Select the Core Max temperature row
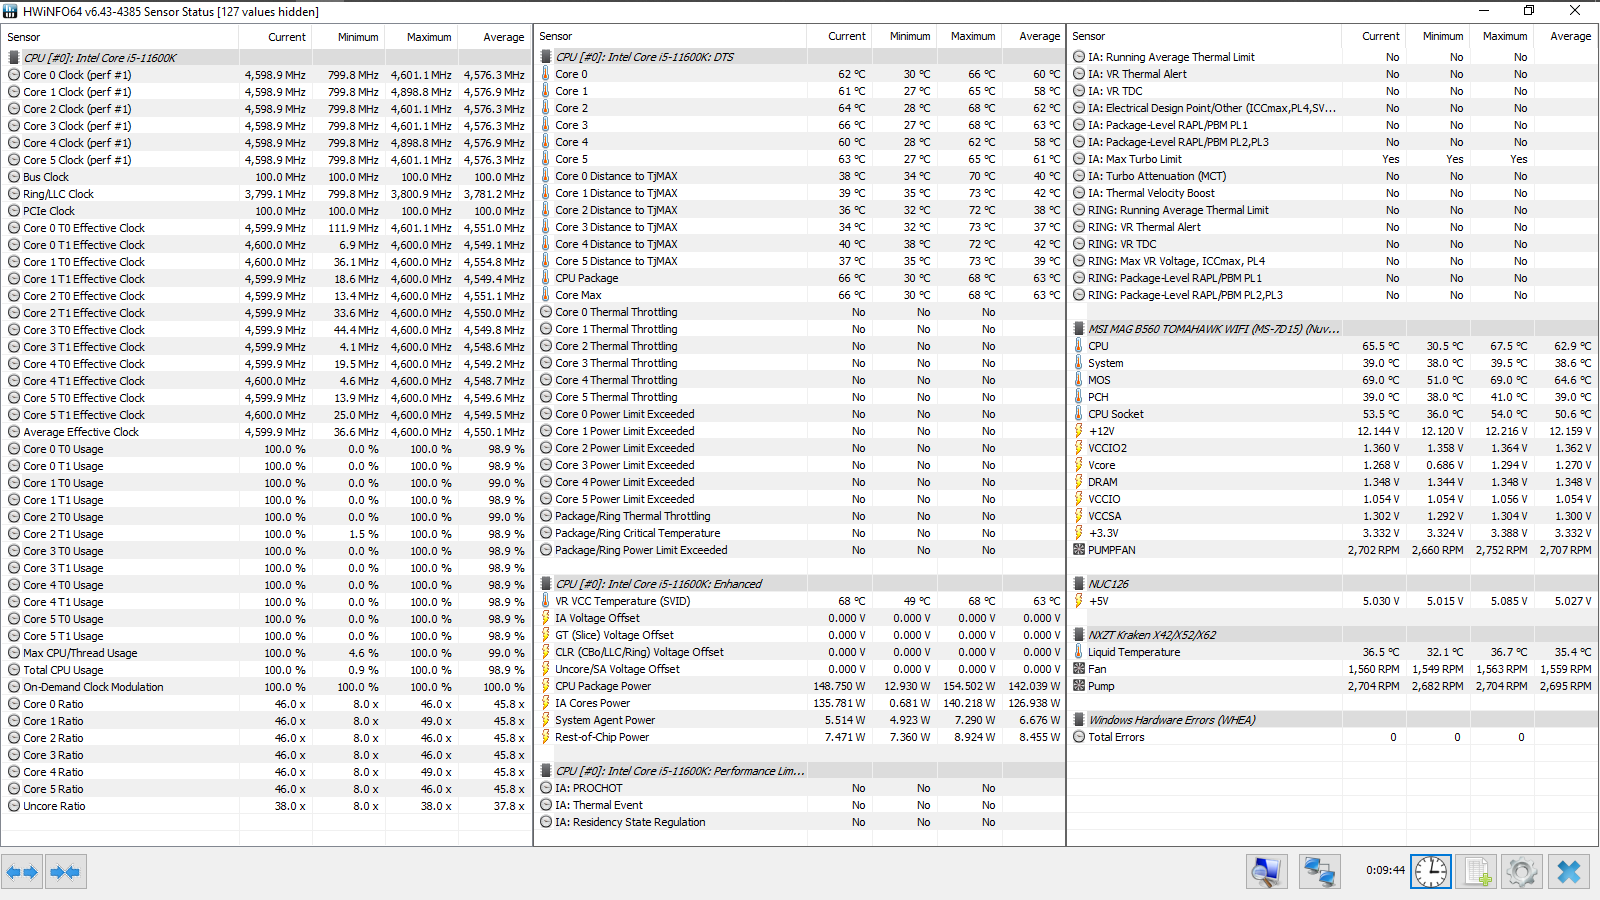 click(800, 295)
